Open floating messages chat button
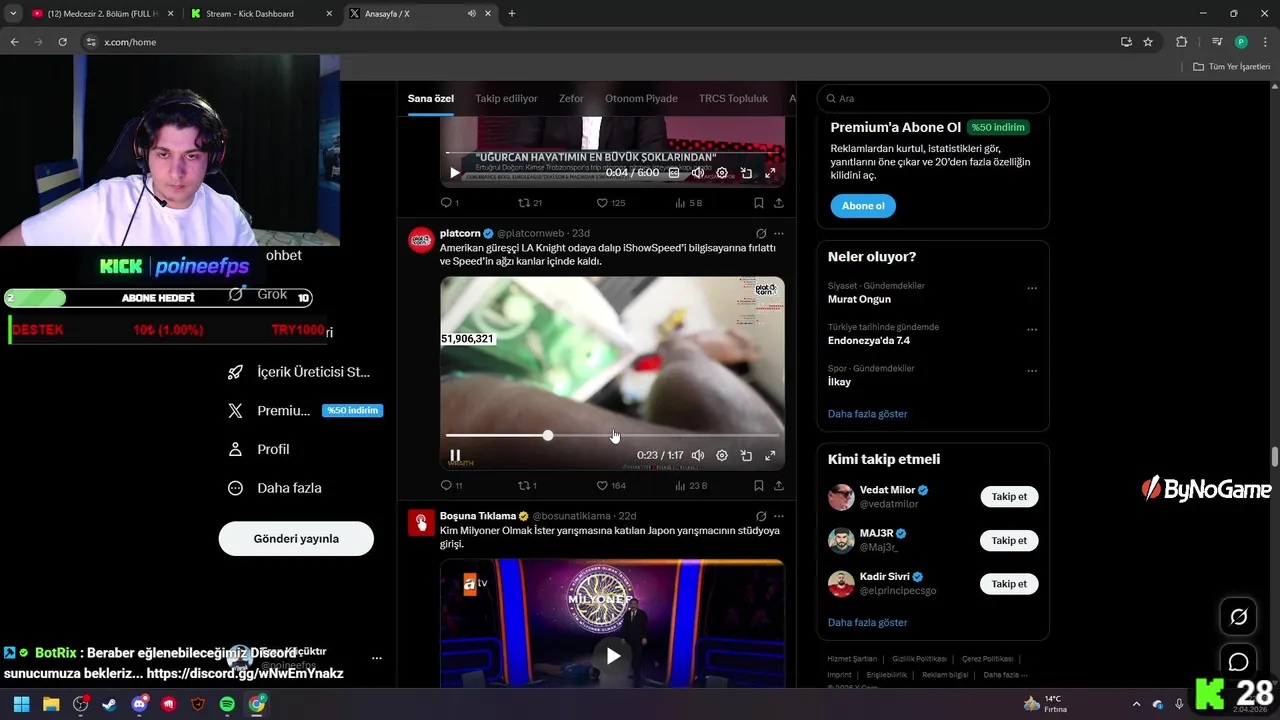The image size is (1280, 720). pyautogui.click(x=1238, y=662)
